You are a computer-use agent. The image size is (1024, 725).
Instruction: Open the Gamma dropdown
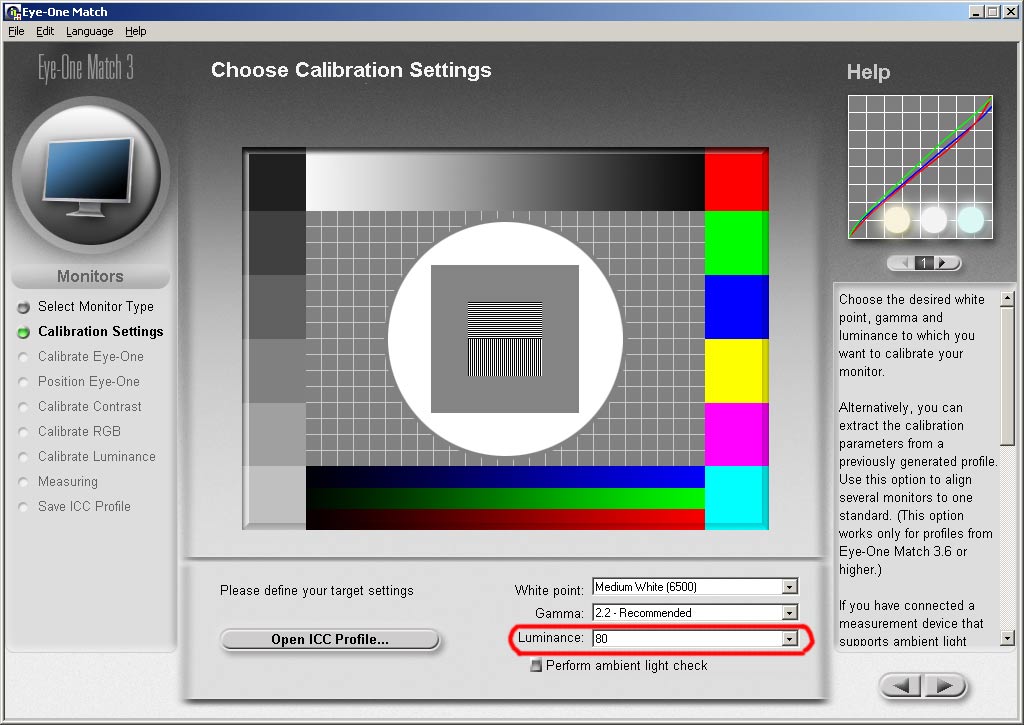[790, 613]
